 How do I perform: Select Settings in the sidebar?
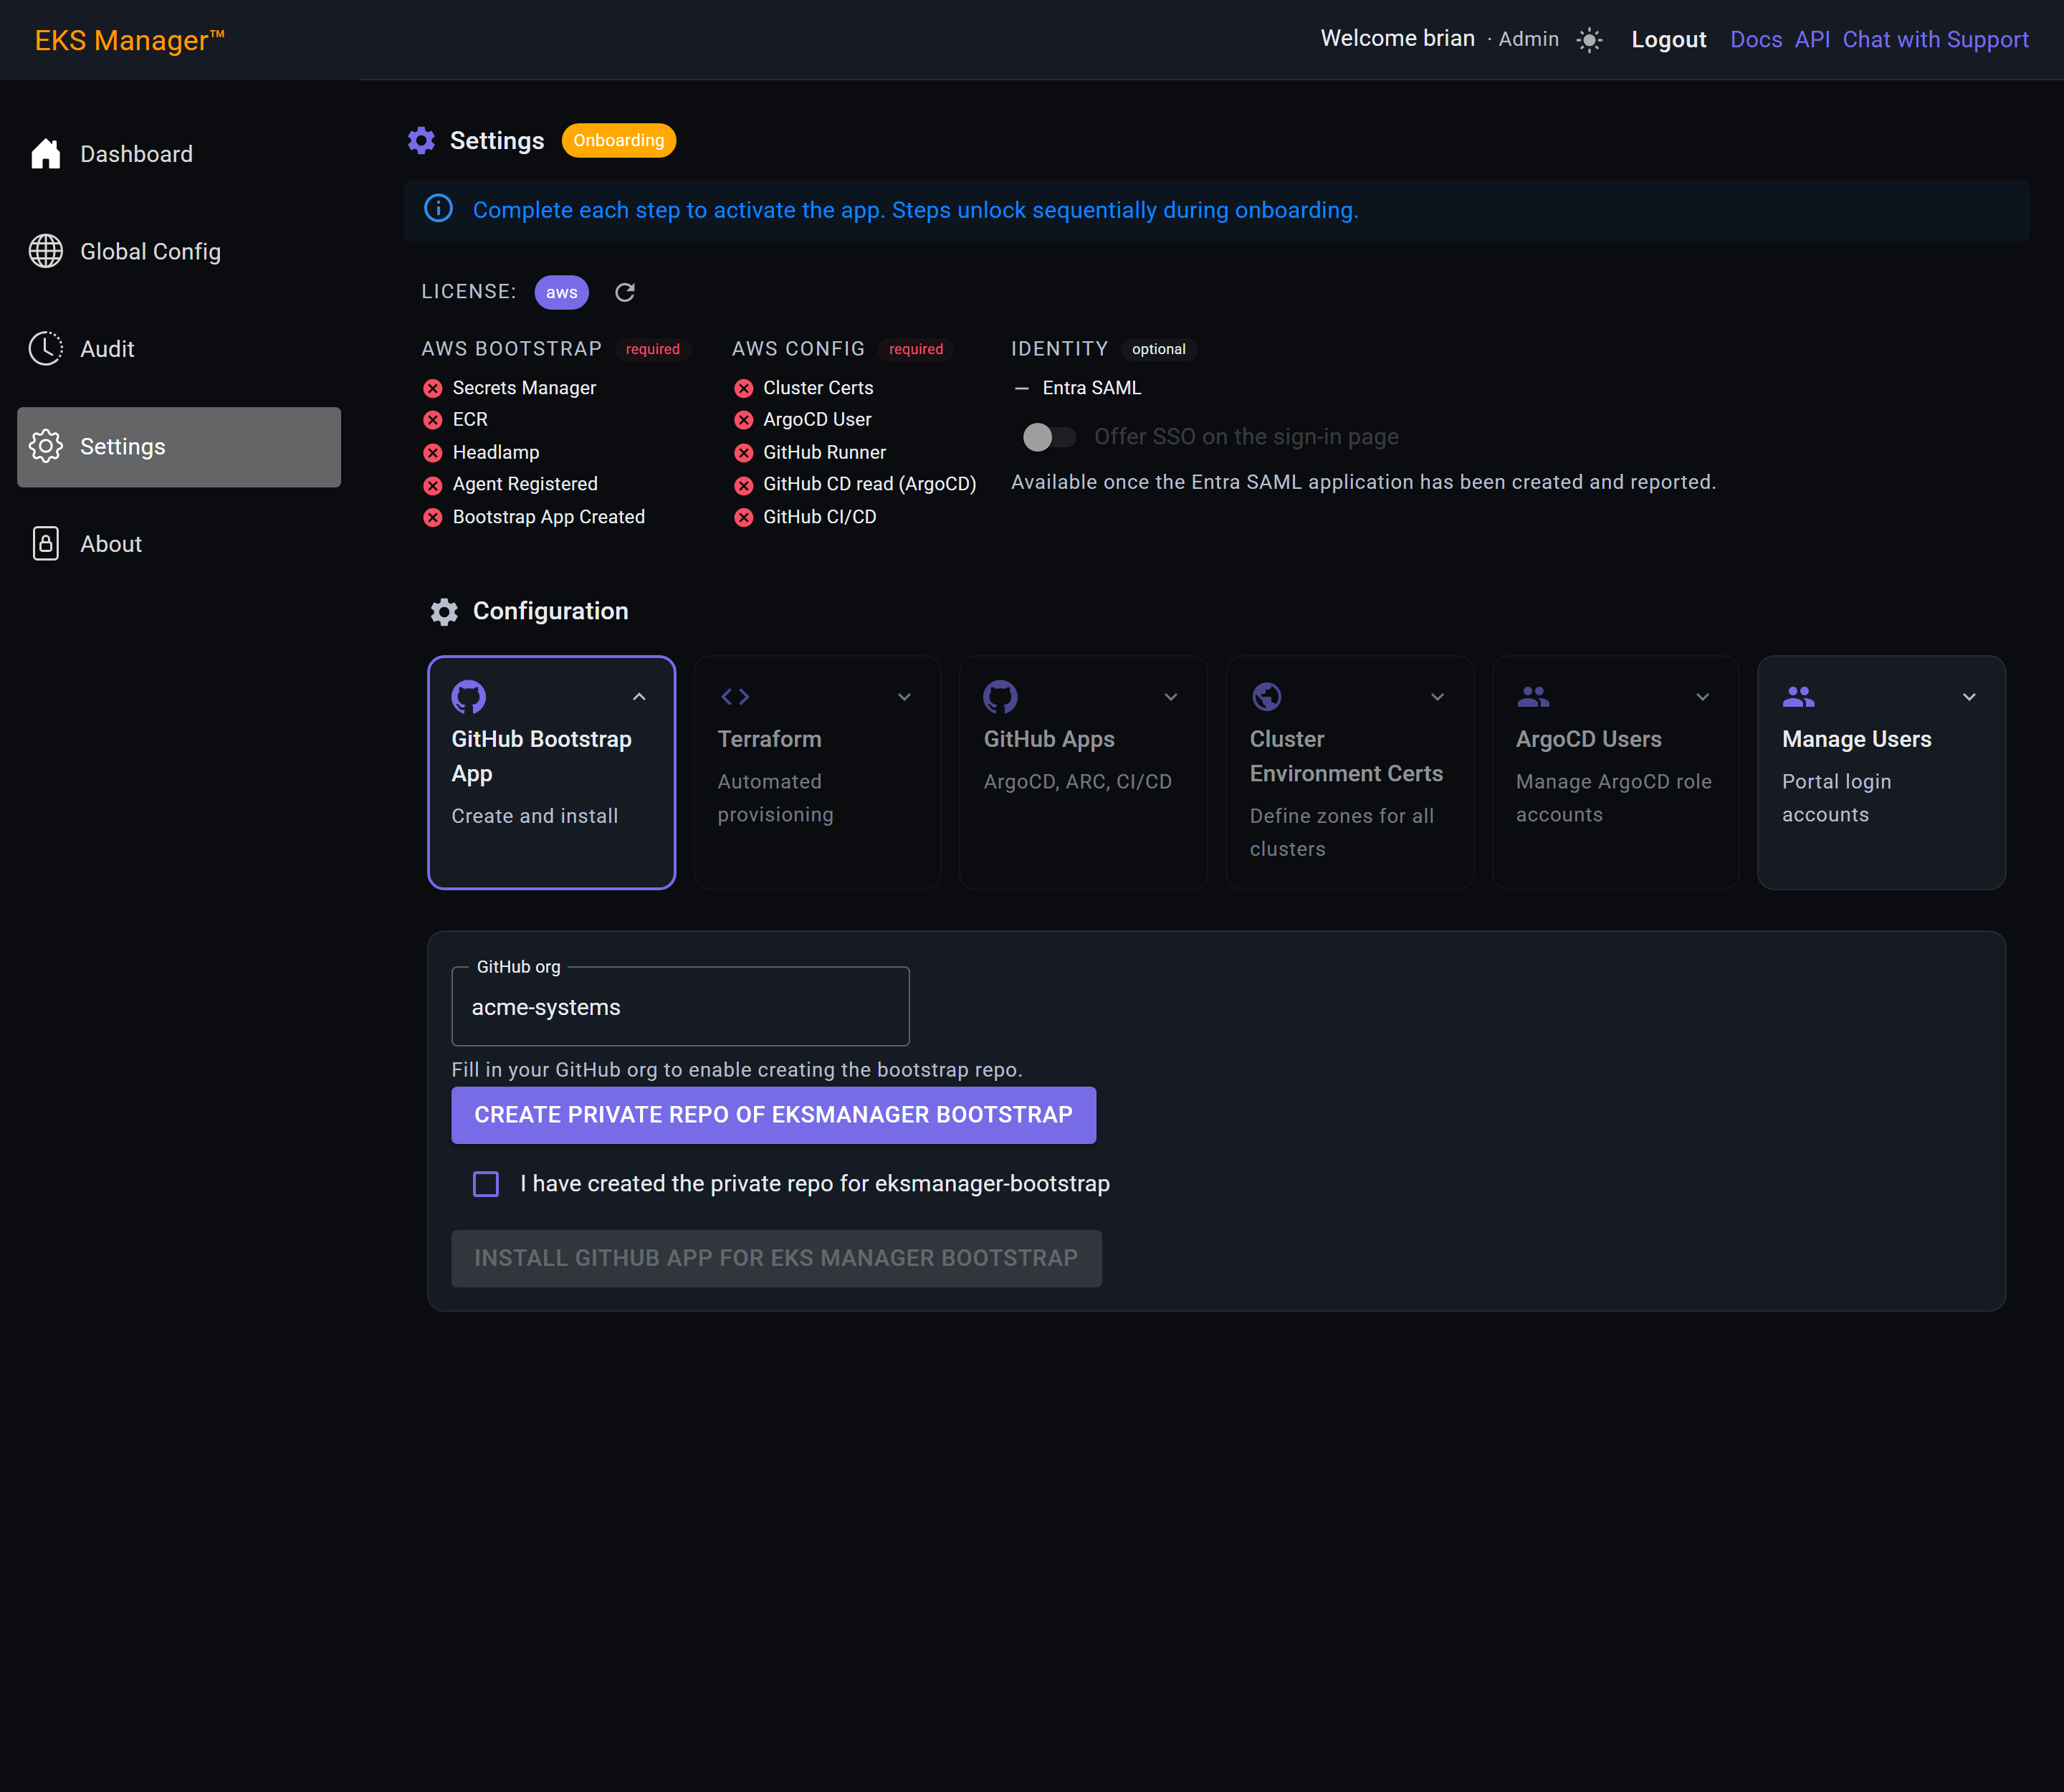click(x=179, y=447)
